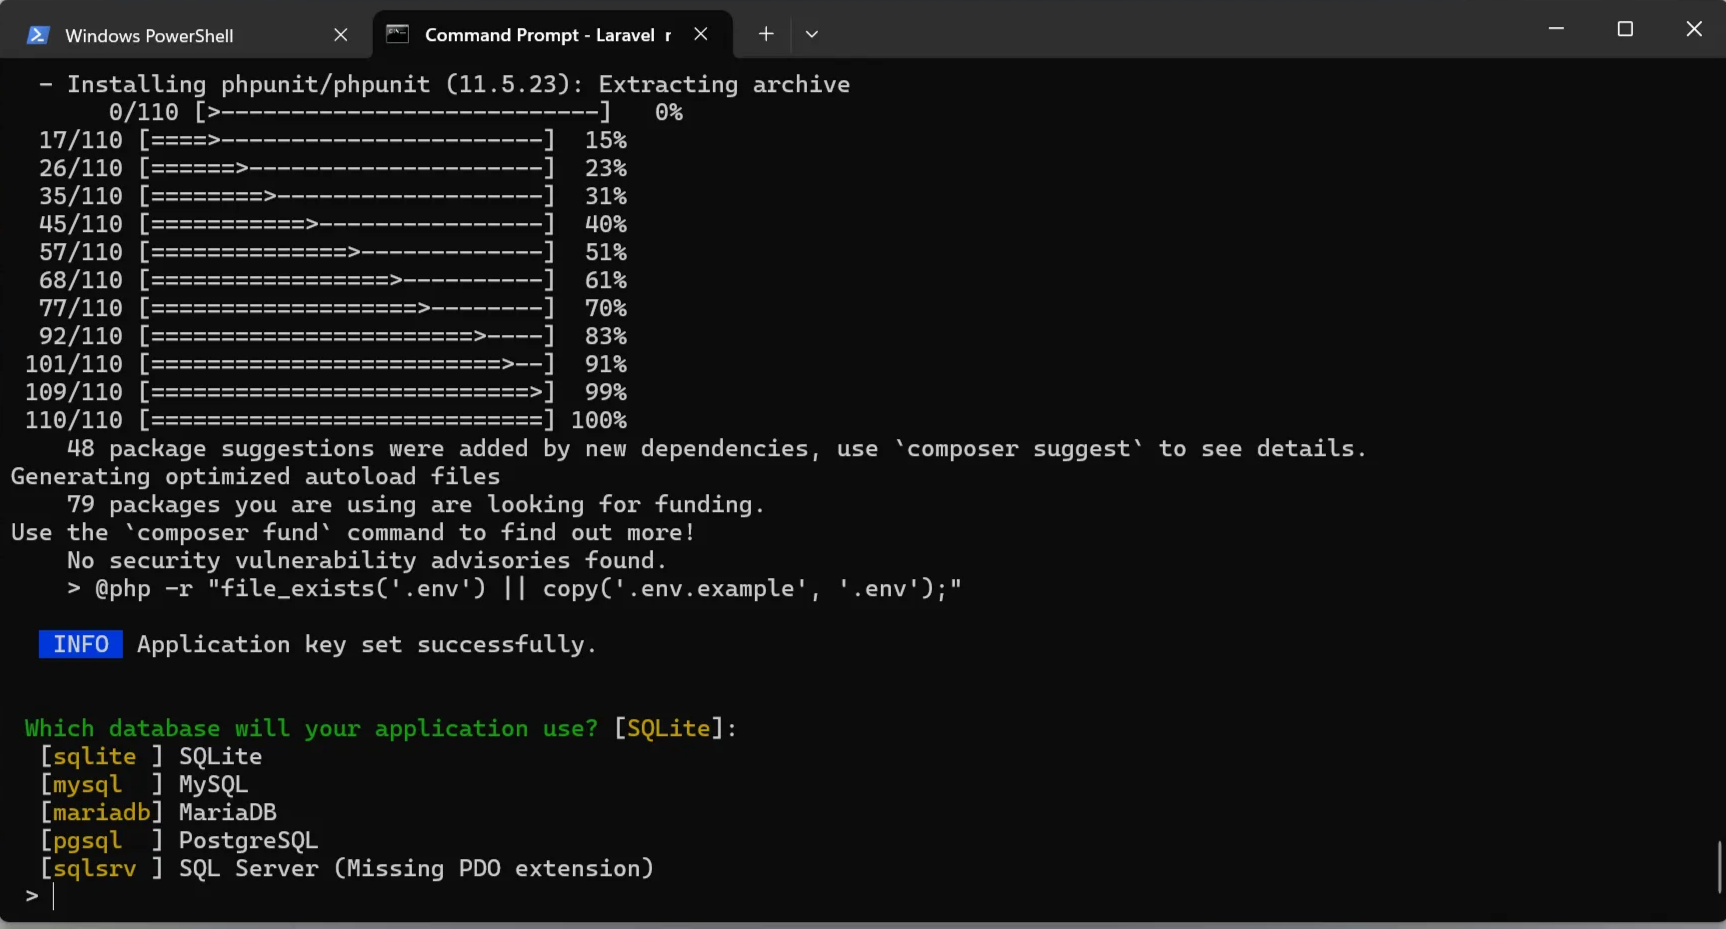Close the terminal window
The image size is (1726, 929).
click(1694, 29)
